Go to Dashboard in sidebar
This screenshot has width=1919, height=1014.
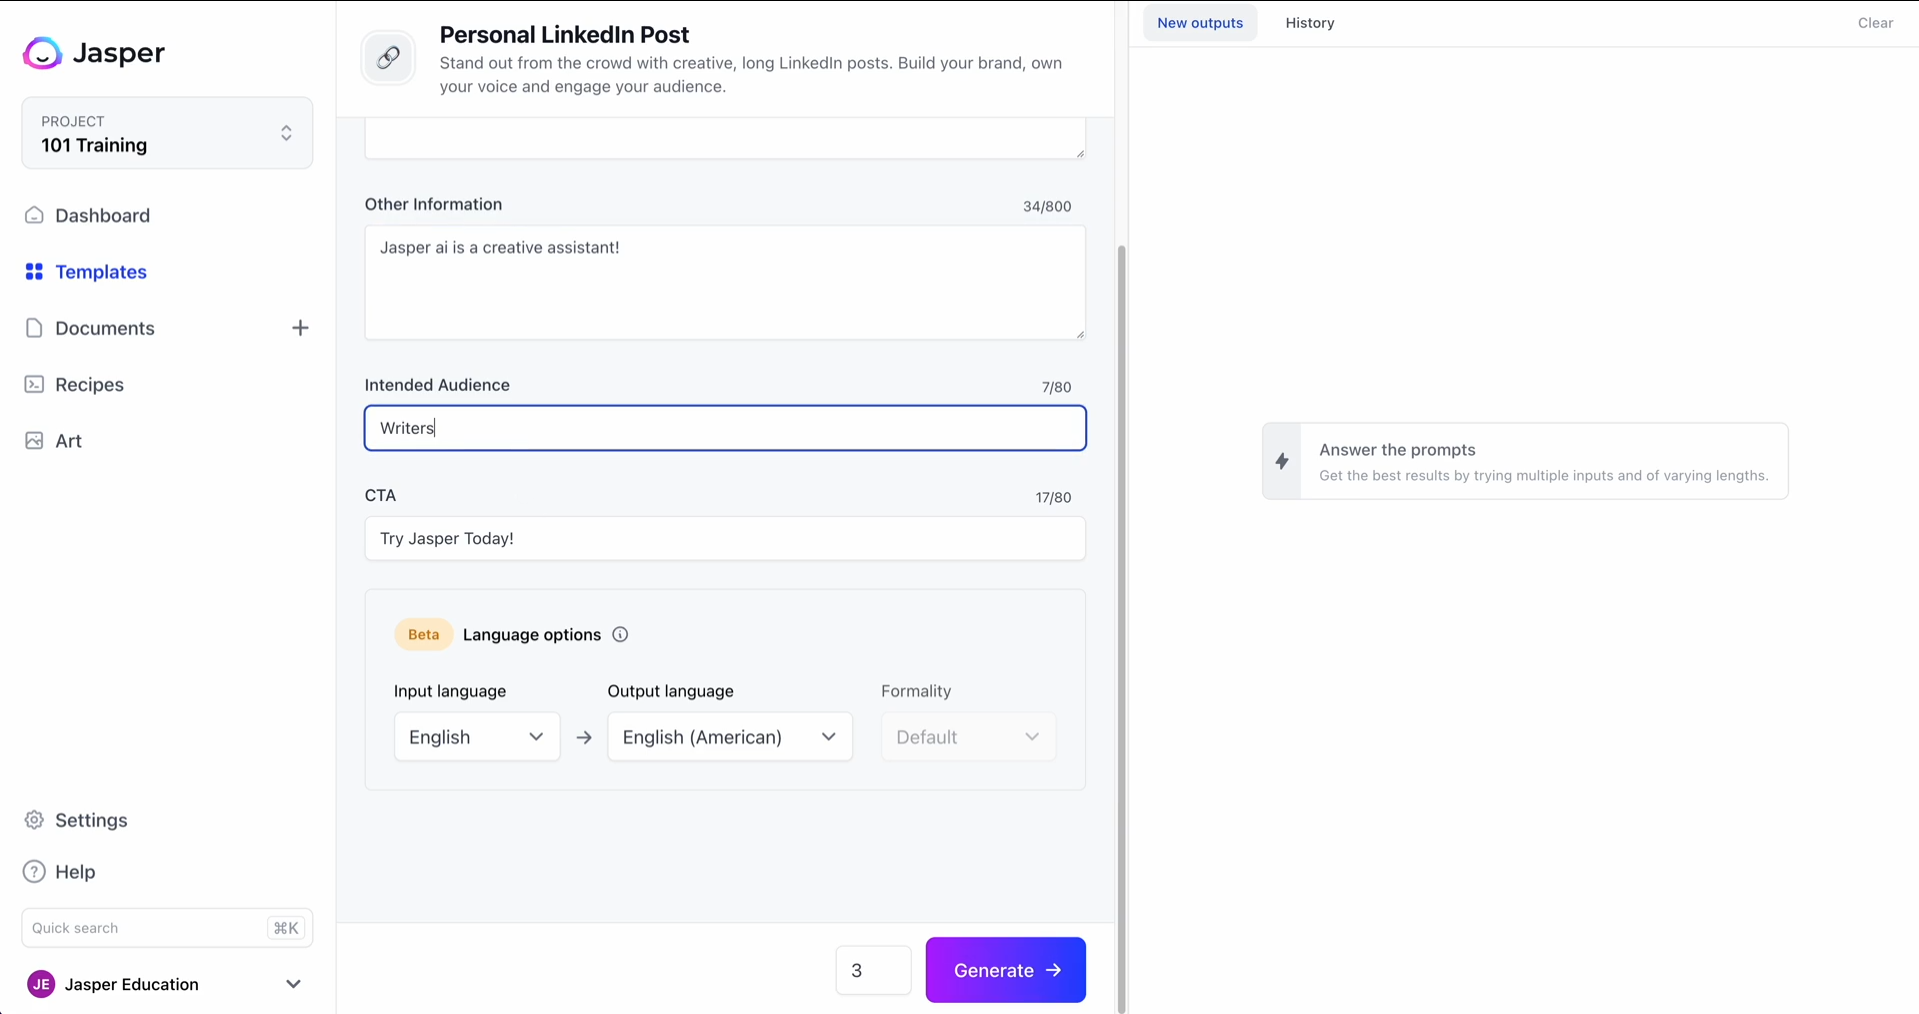[102, 215]
